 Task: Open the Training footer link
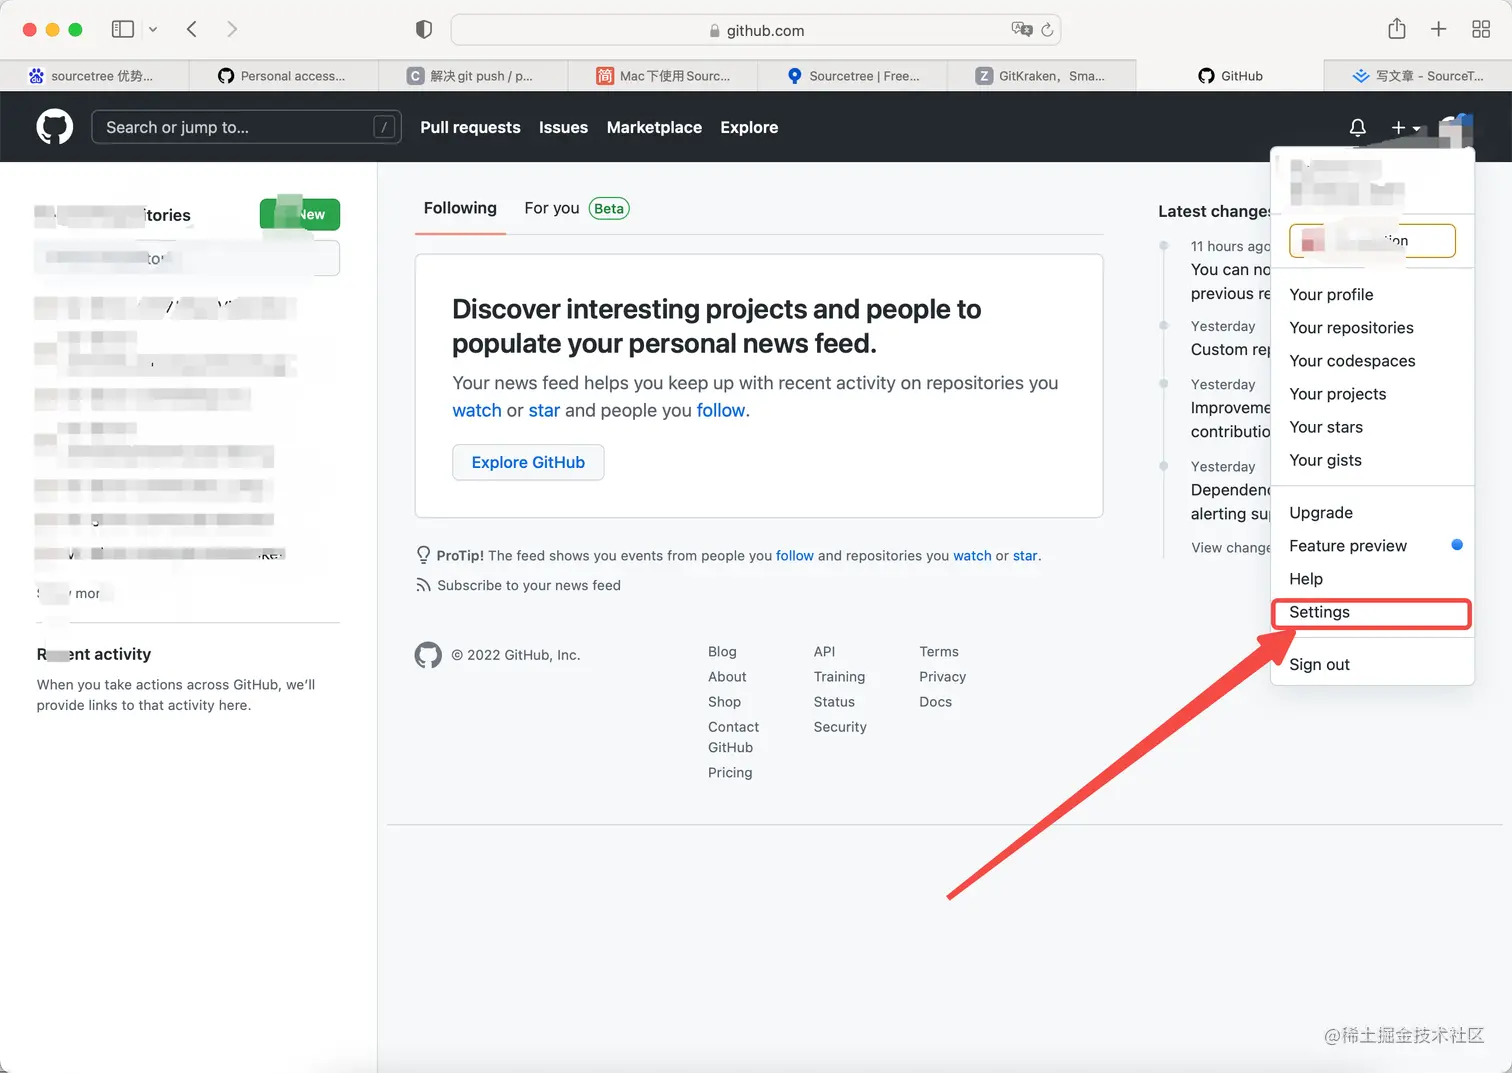click(839, 676)
